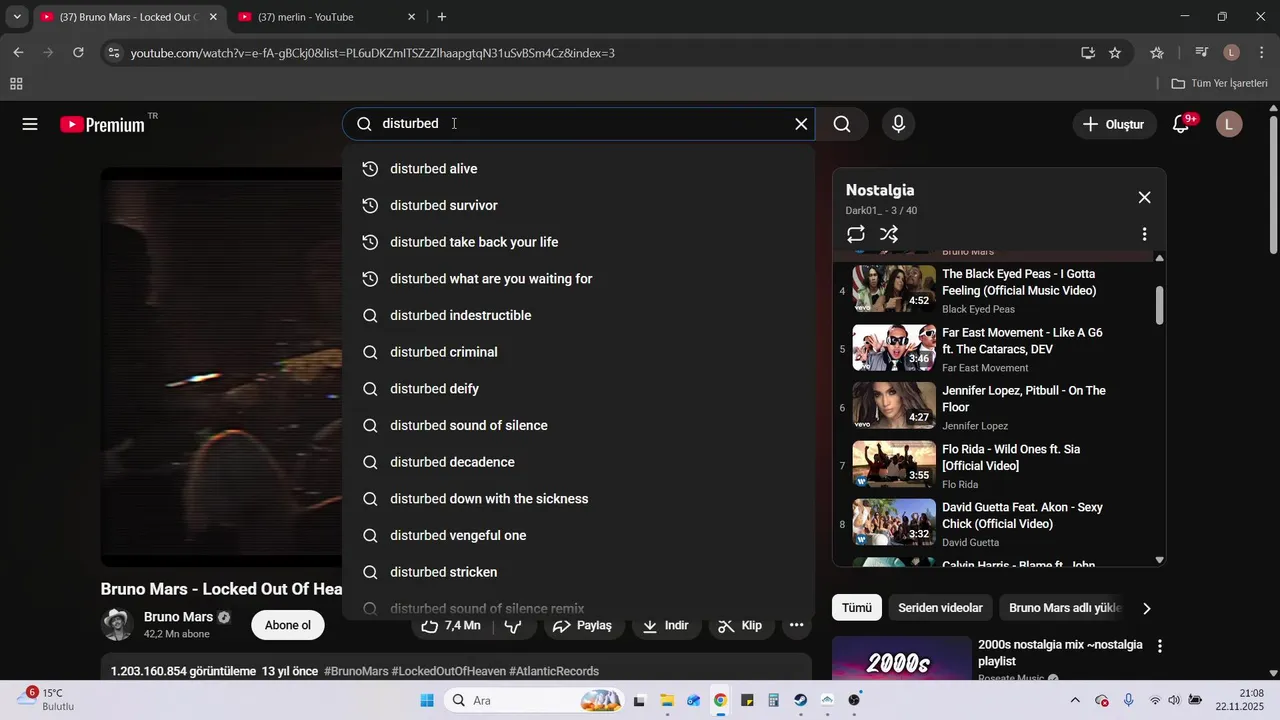Select suggestion disturbed deify
The height and width of the screenshot is (720, 1280).
click(578, 389)
